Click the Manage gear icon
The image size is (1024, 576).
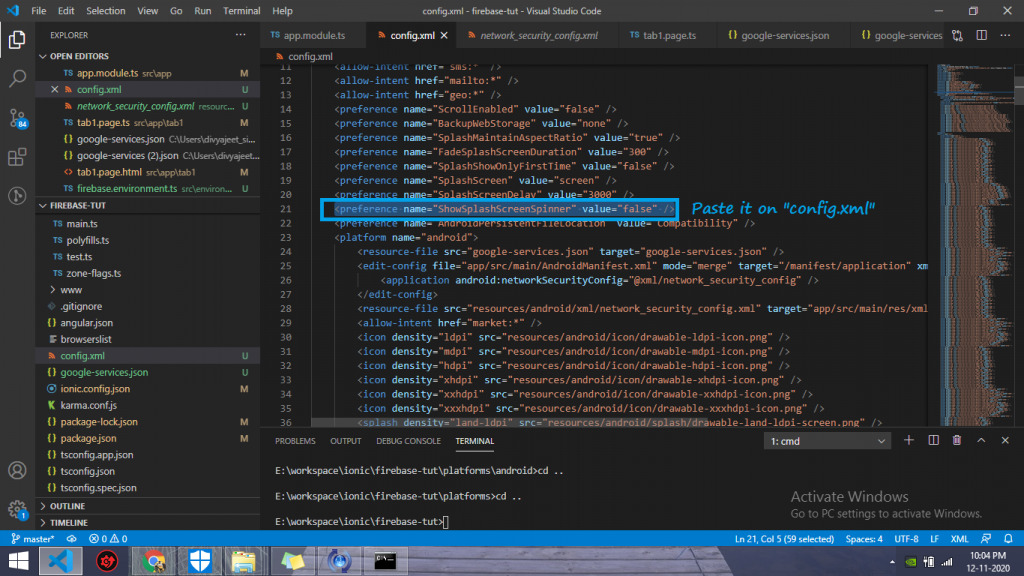tap(17, 509)
